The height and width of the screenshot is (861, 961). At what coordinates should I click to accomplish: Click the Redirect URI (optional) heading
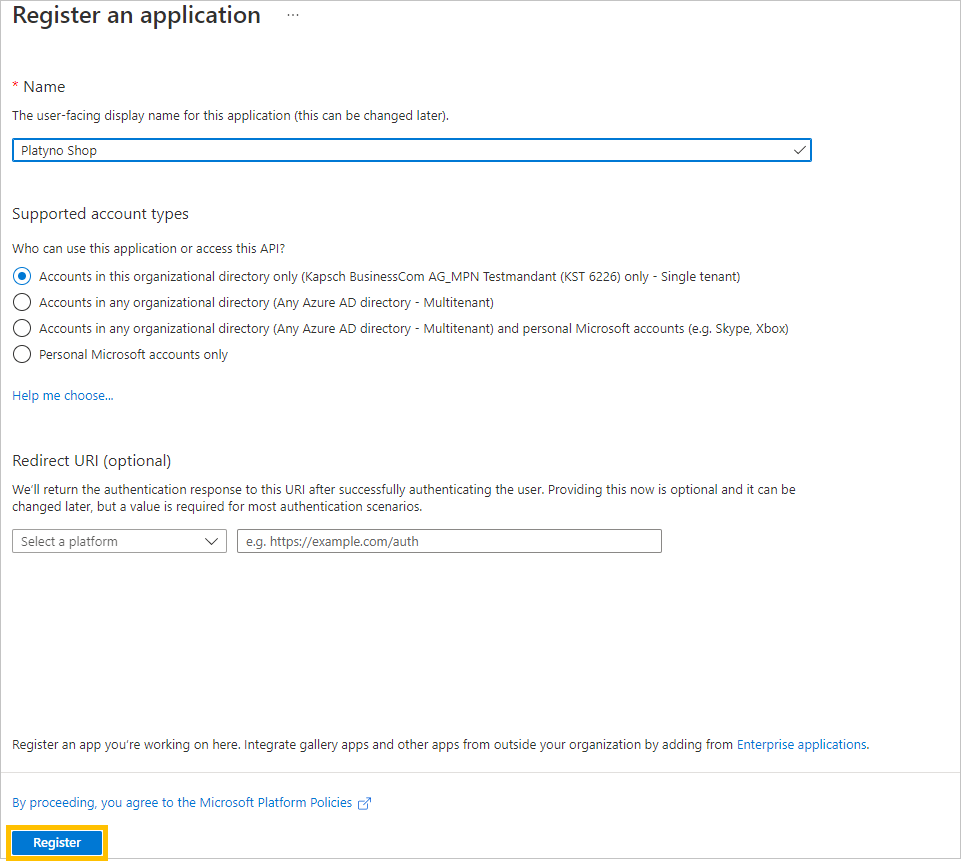[x=92, y=461]
